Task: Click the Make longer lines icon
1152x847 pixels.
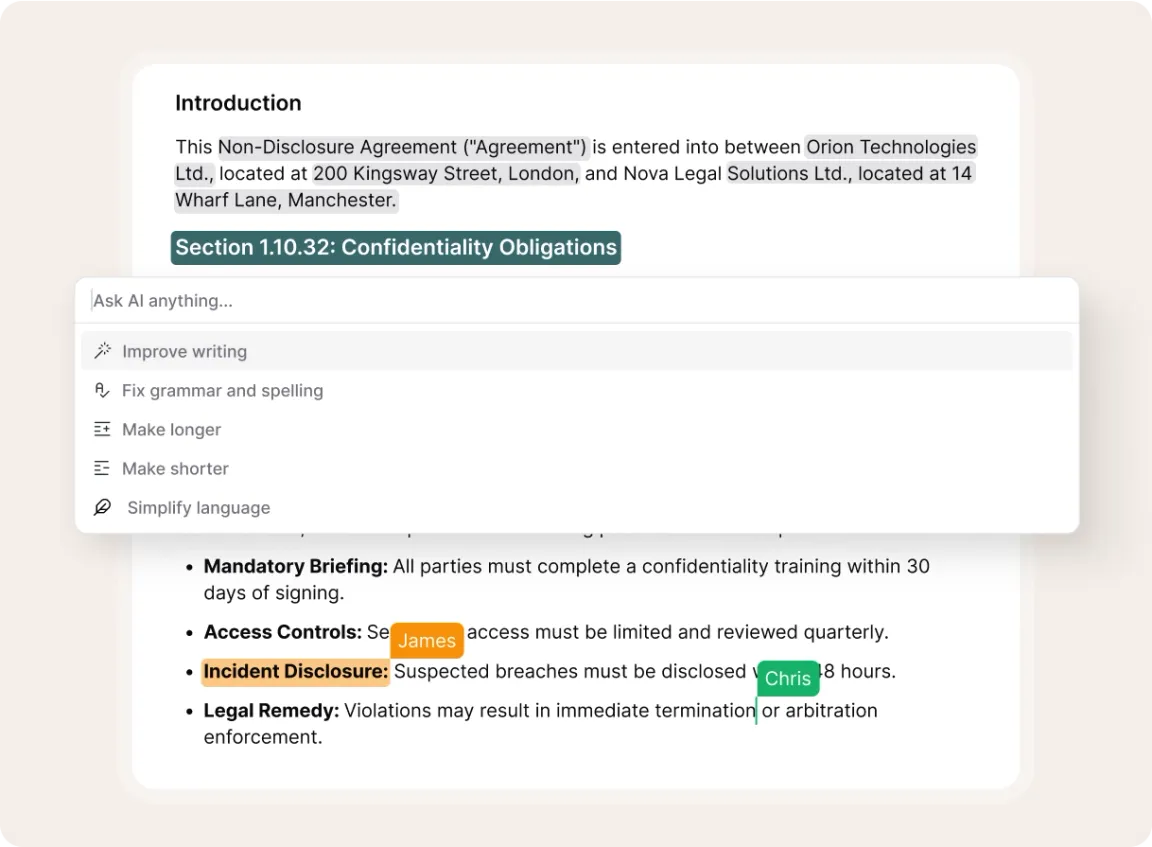Action: coord(102,429)
